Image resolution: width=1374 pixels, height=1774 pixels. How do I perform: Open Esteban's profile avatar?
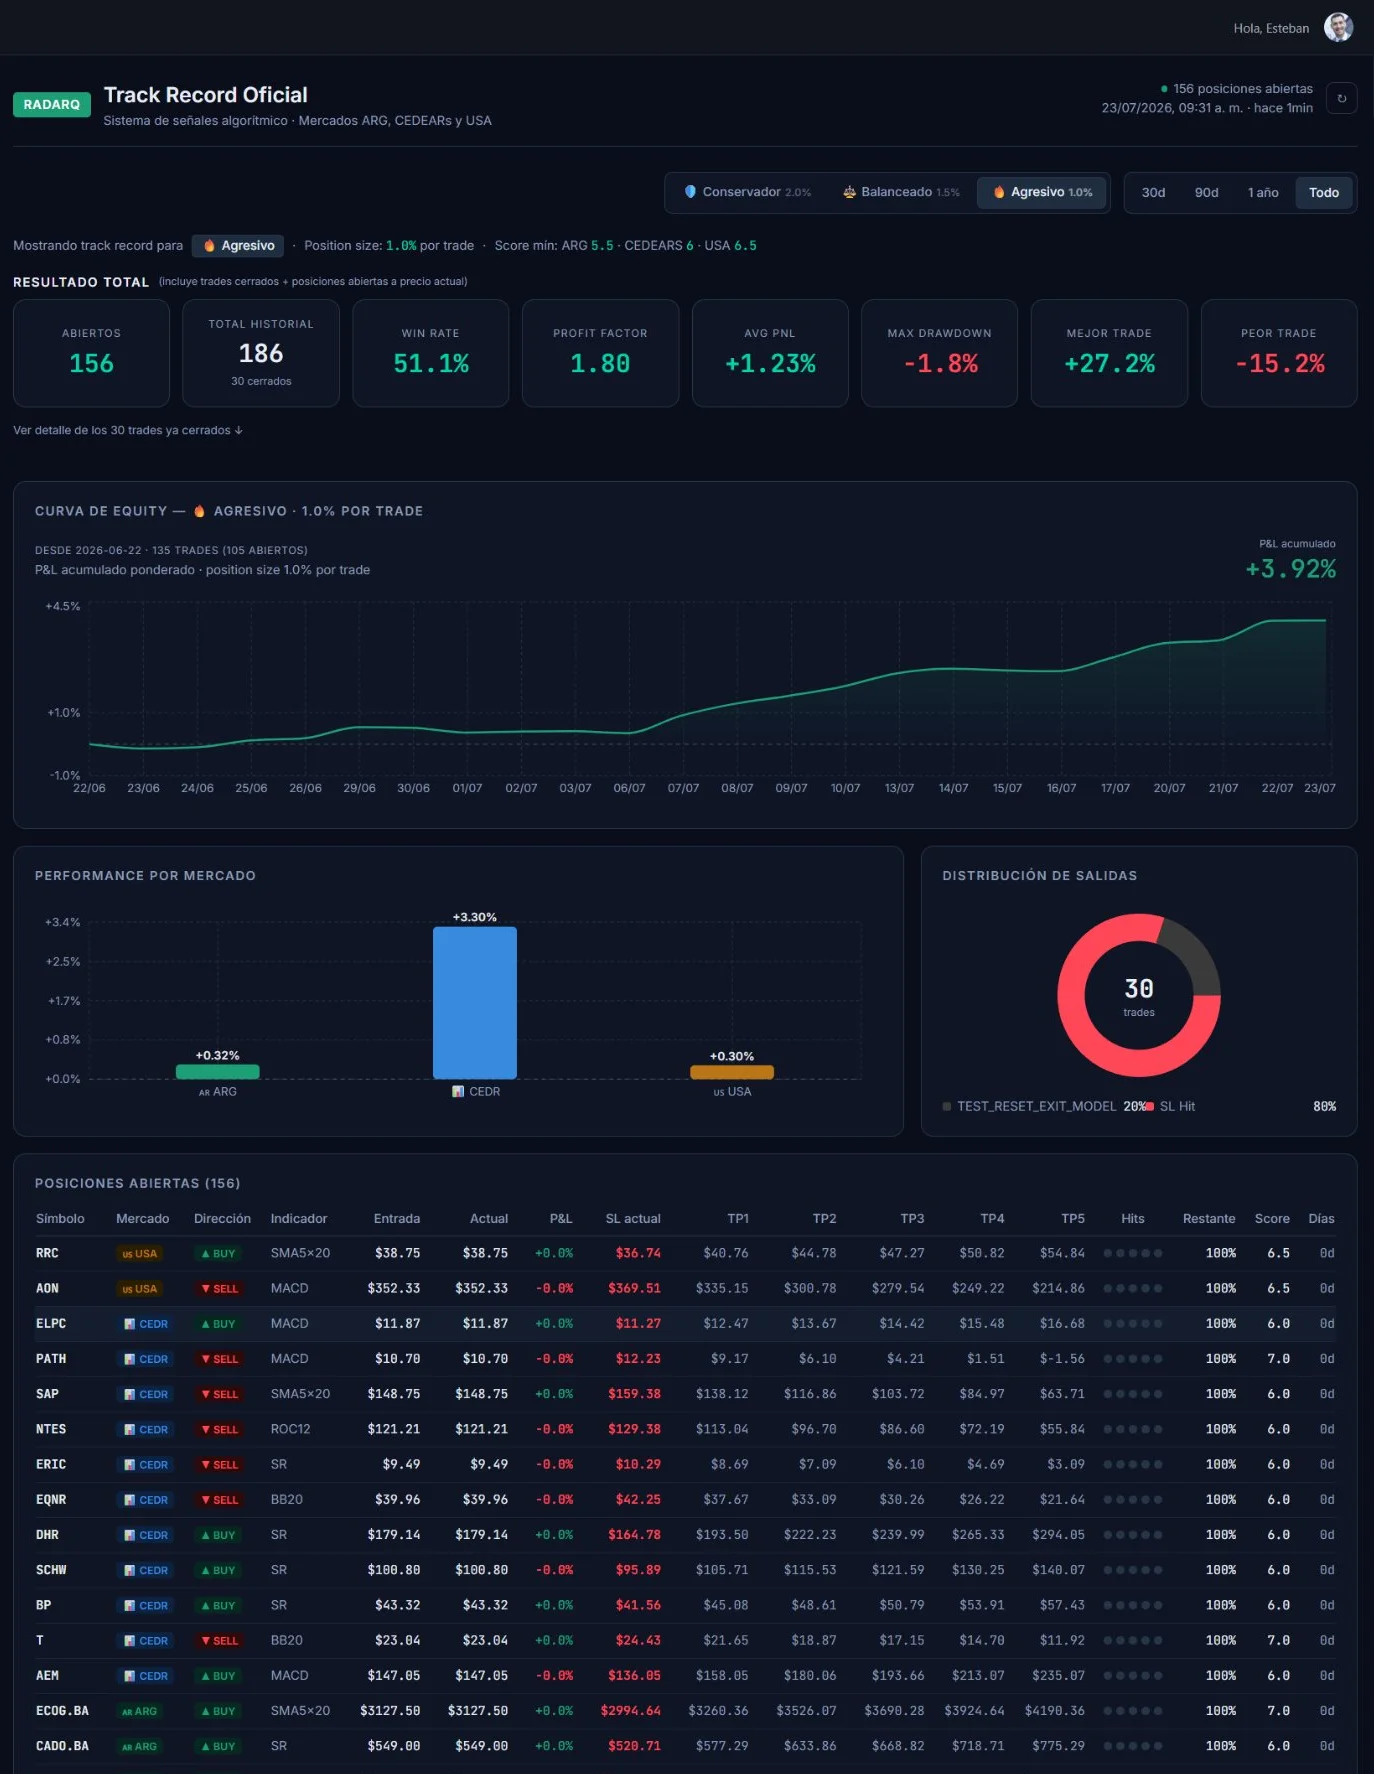[x=1338, y=28]
